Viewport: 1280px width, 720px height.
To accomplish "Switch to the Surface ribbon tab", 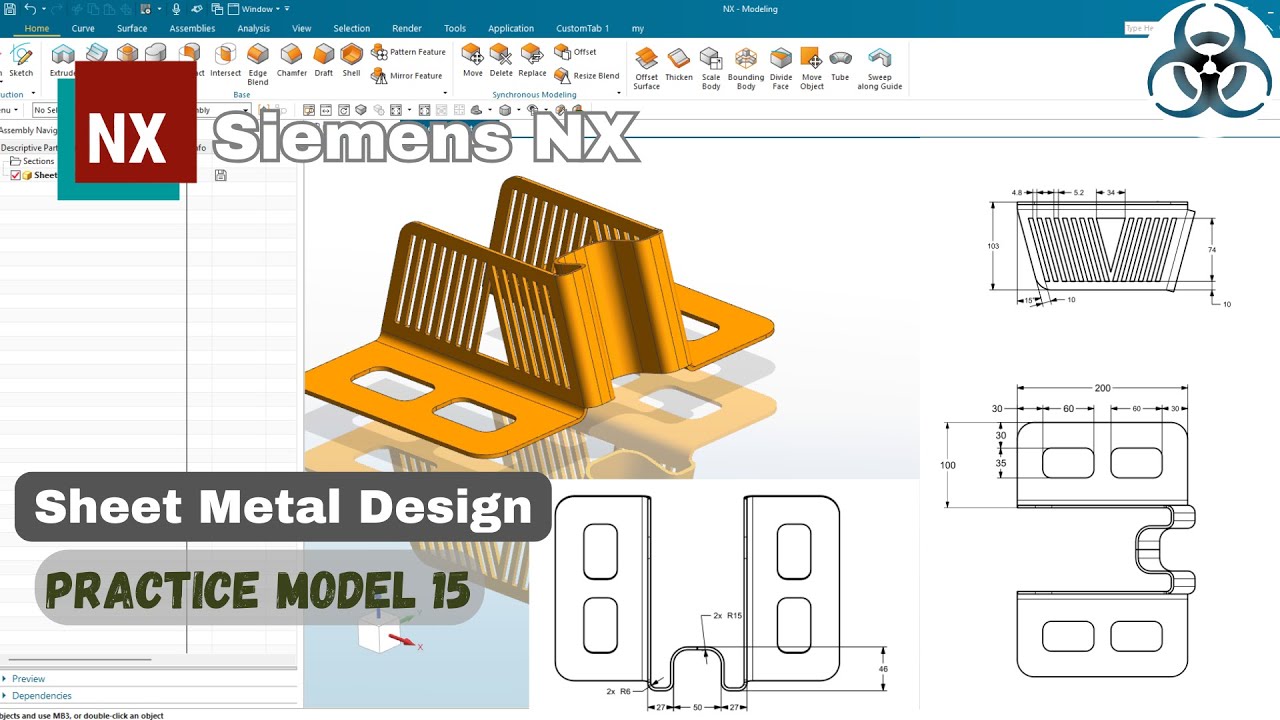I will [132, 29].
